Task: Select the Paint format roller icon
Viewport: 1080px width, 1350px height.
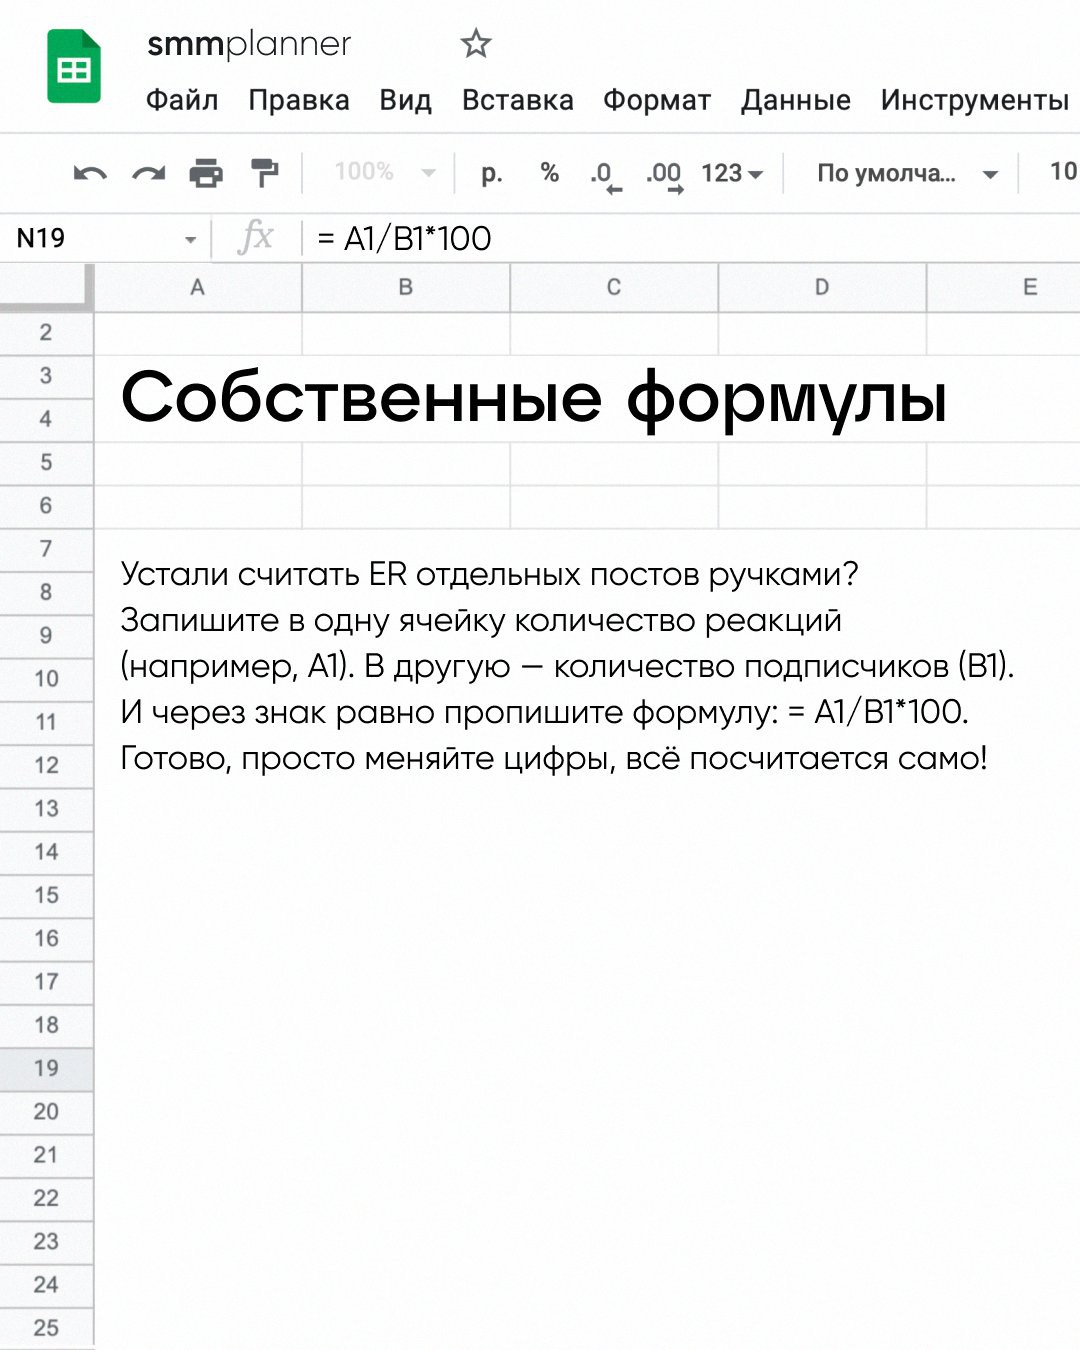Action: coord(265,173)
